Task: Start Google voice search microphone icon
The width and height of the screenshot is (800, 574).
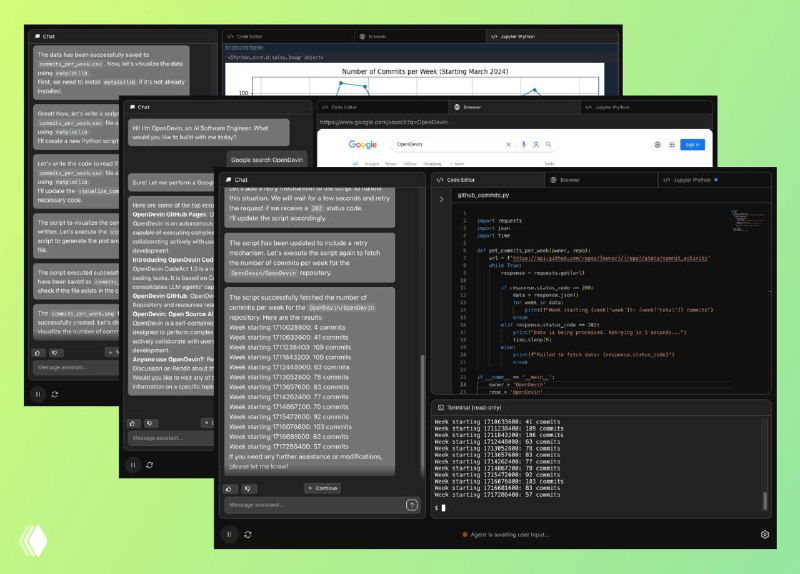Action: [x=523, y=144]
